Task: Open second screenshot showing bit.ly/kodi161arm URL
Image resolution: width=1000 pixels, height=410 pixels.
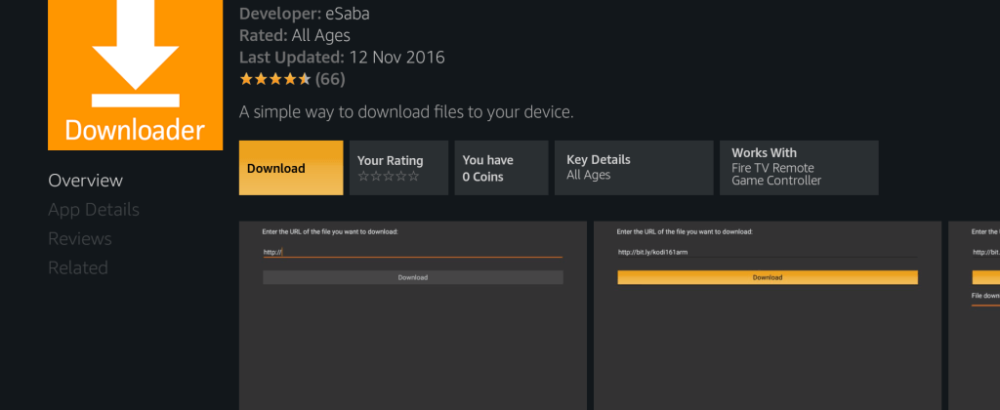Action: point(767,316)
